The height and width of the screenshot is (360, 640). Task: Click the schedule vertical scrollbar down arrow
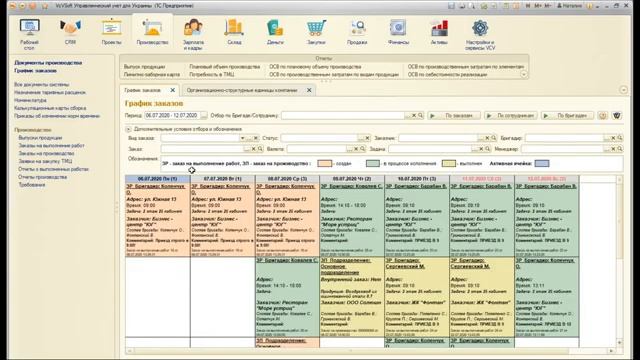coord(620,343)
